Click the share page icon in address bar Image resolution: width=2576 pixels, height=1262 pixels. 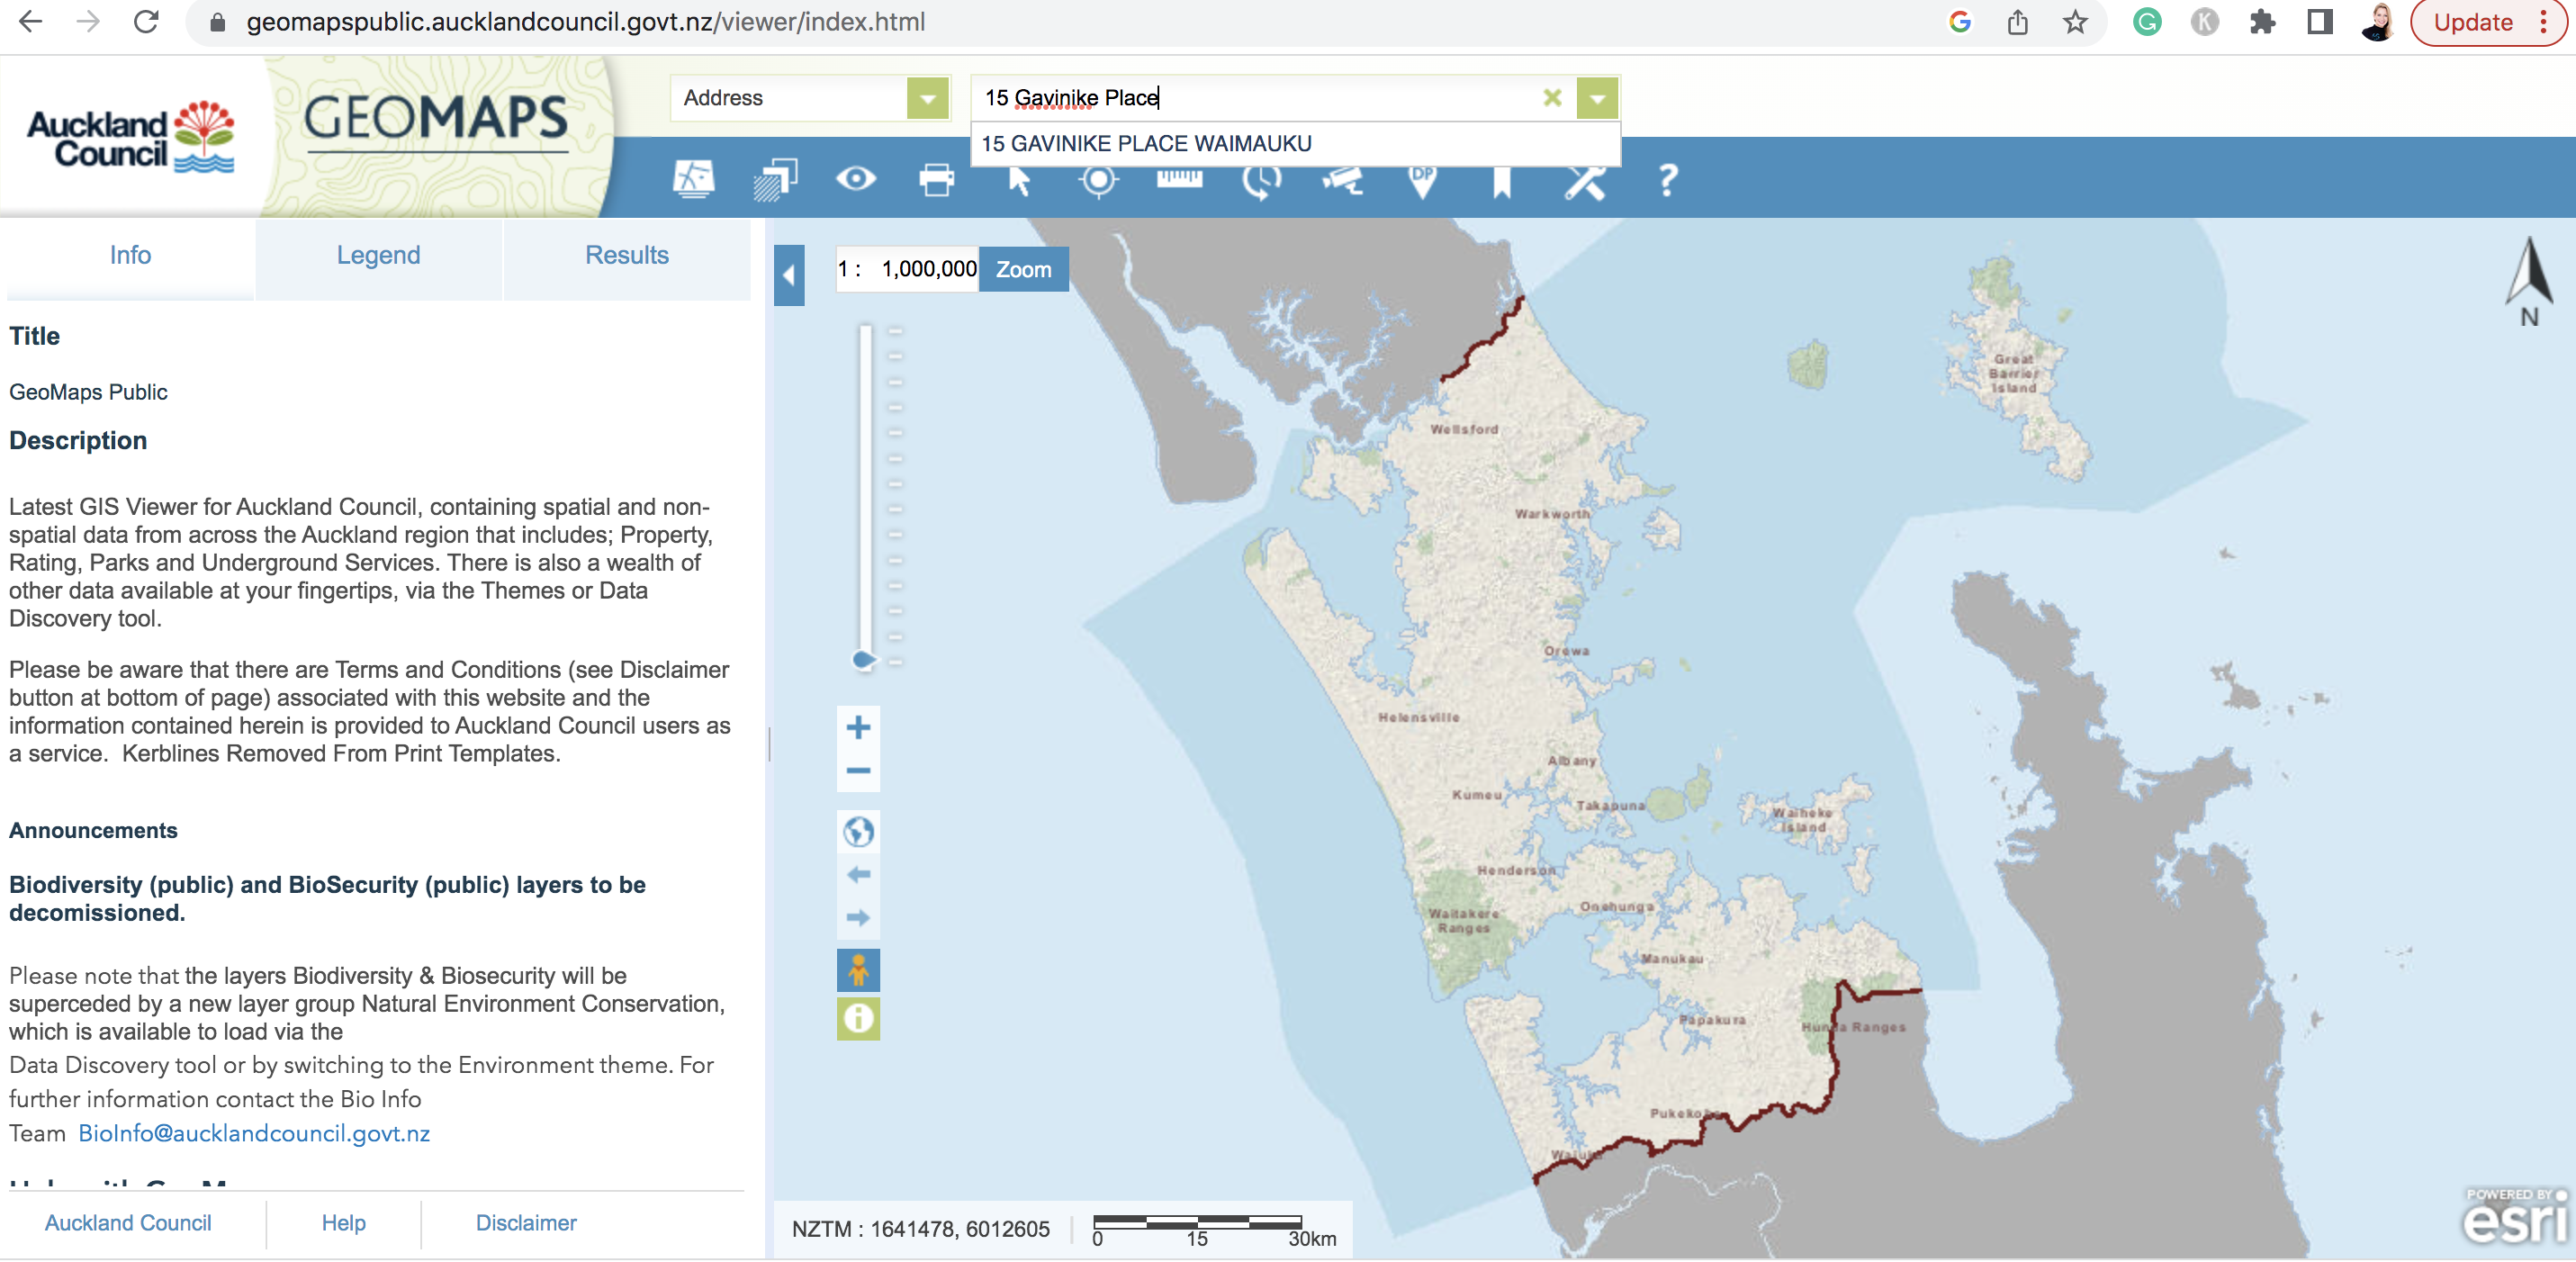click(x=2018, y=22)
